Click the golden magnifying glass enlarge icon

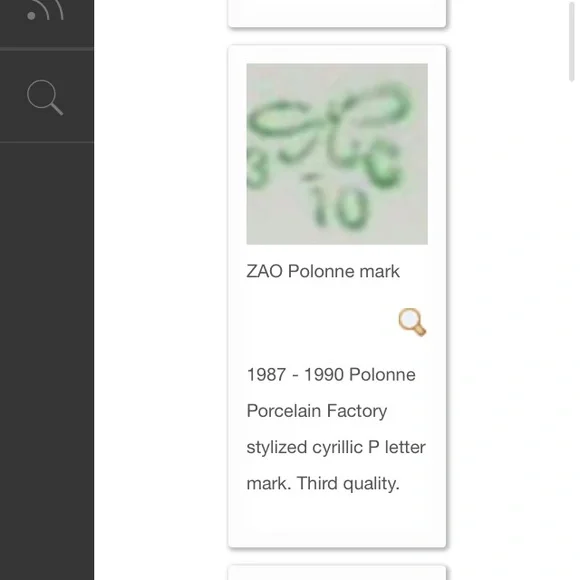[x=412, y=322]
